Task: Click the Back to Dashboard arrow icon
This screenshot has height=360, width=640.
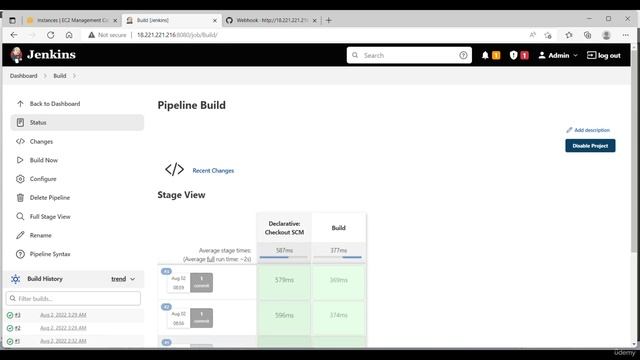Action: (x=20, y=104)
